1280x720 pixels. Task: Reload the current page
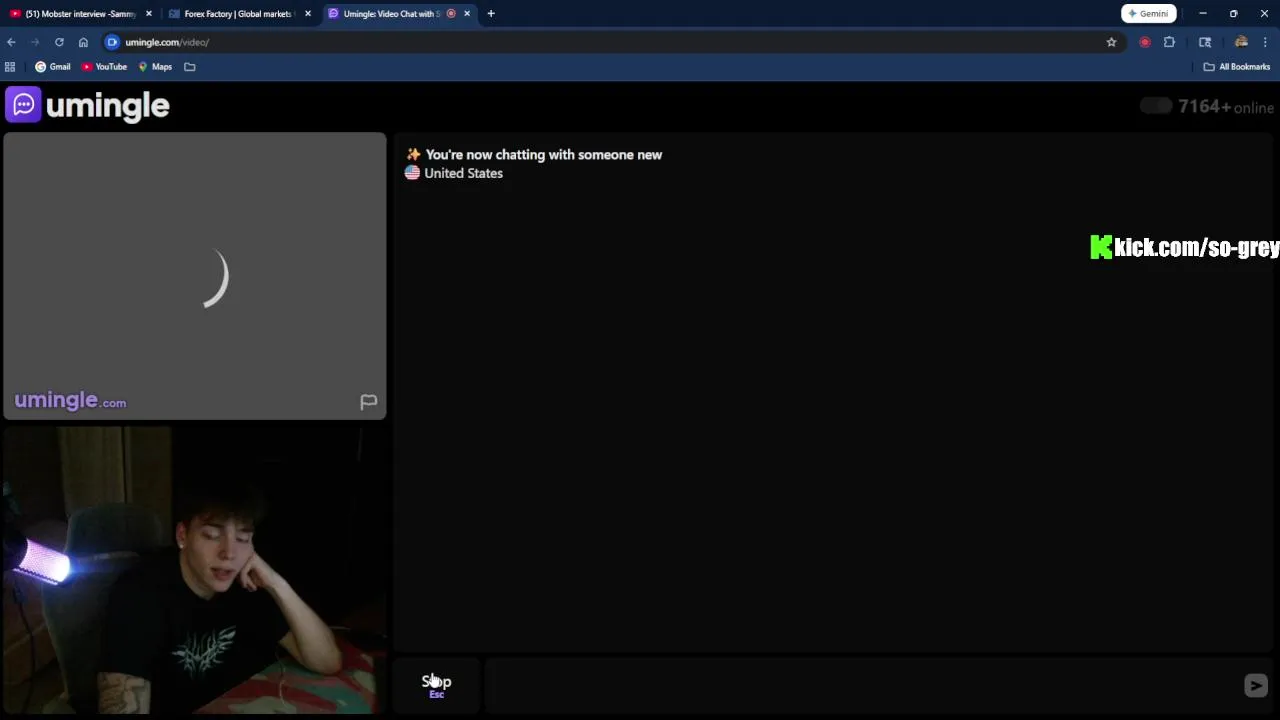[59, 42]
